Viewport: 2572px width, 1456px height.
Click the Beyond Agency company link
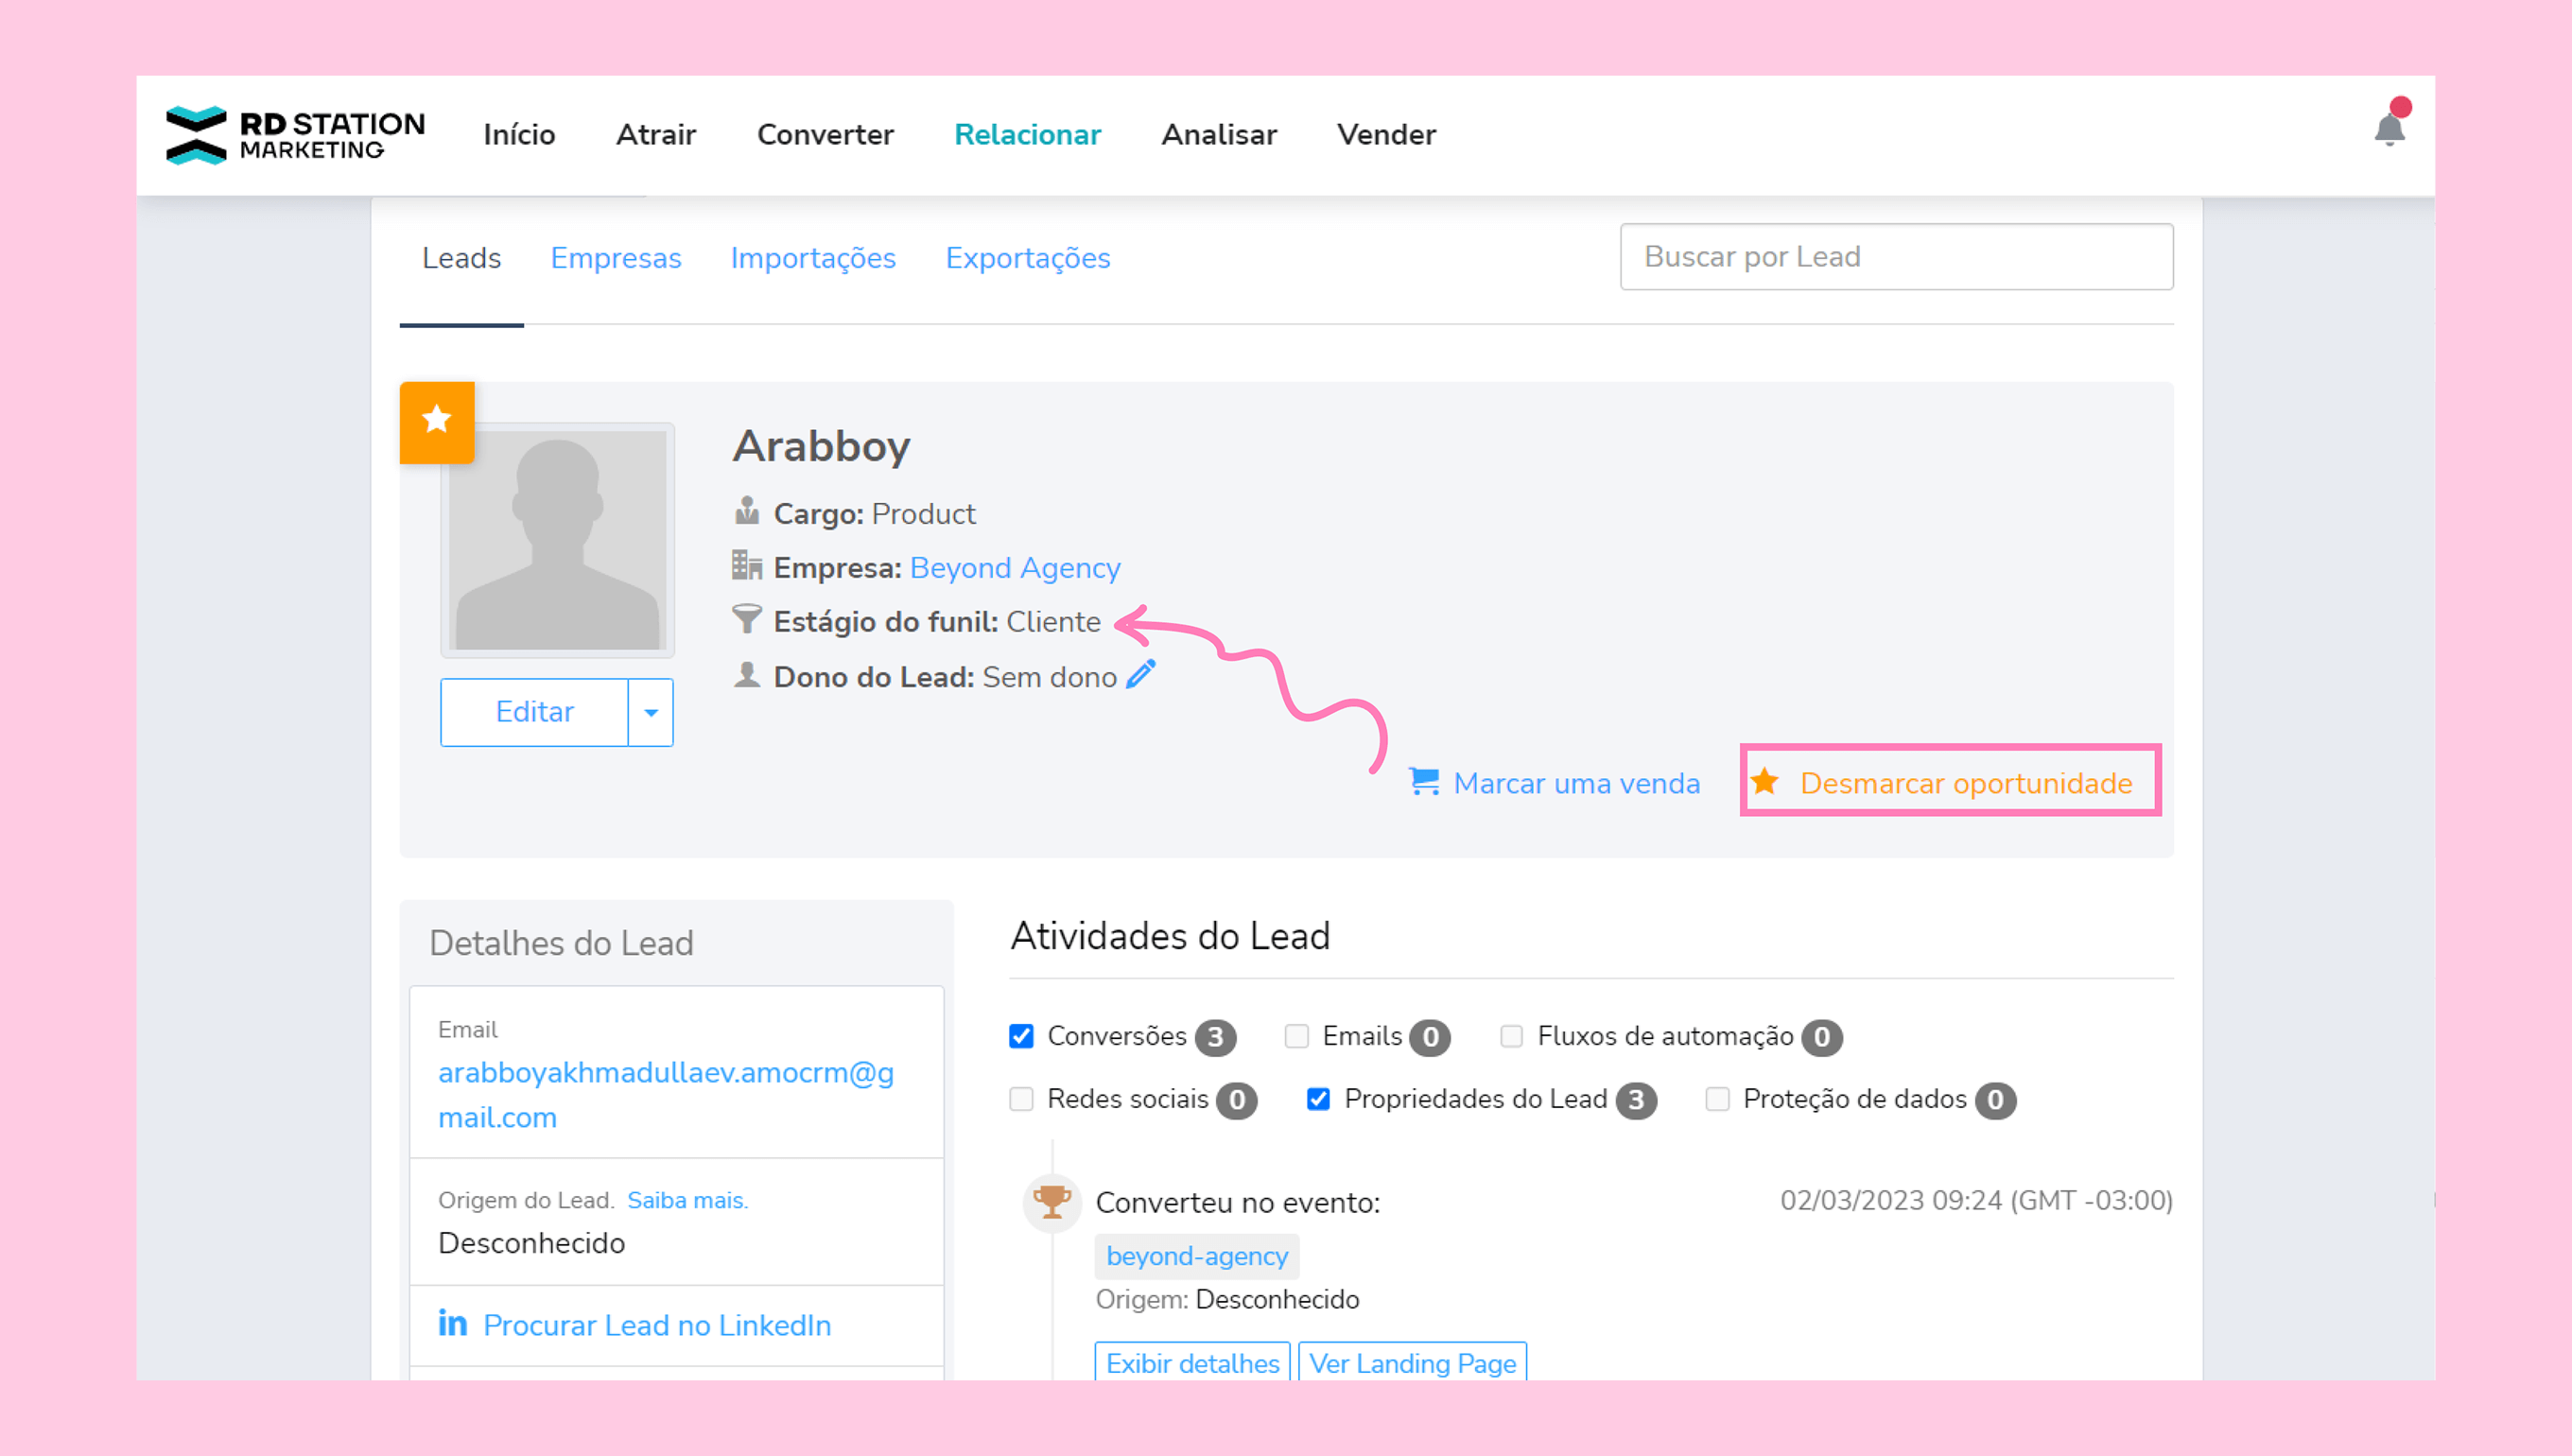(x=1014, y=568)
